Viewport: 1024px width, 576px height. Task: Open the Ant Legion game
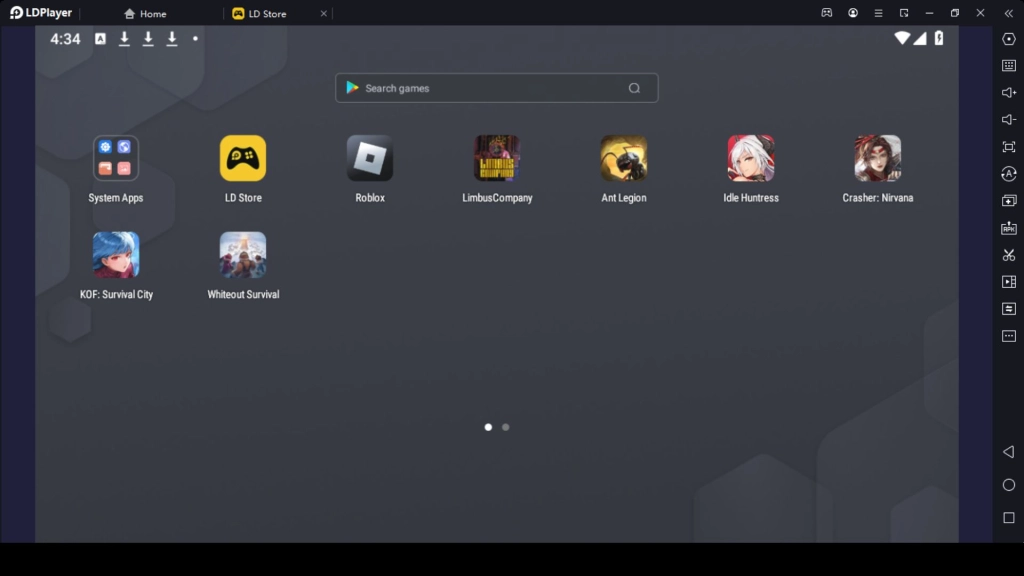[624, 158]
